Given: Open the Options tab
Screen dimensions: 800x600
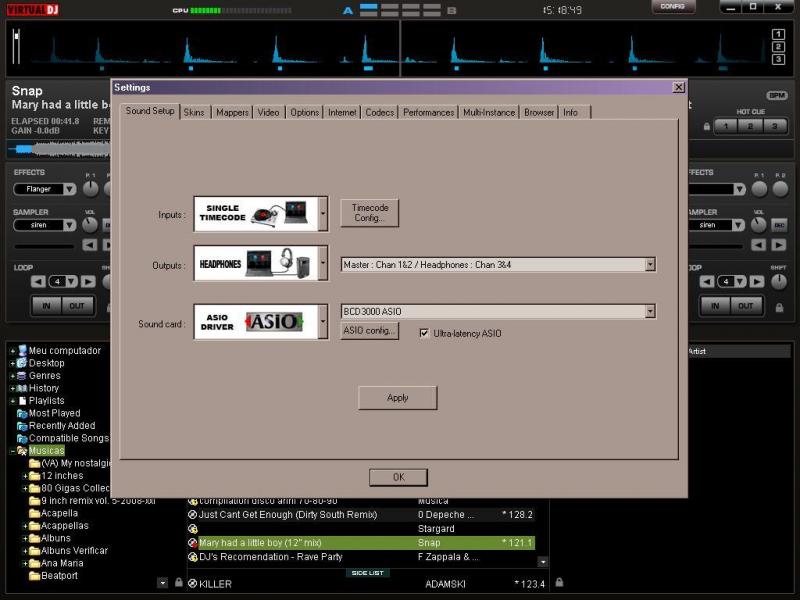Looking at the screenshot, I should tap(305, 112).
